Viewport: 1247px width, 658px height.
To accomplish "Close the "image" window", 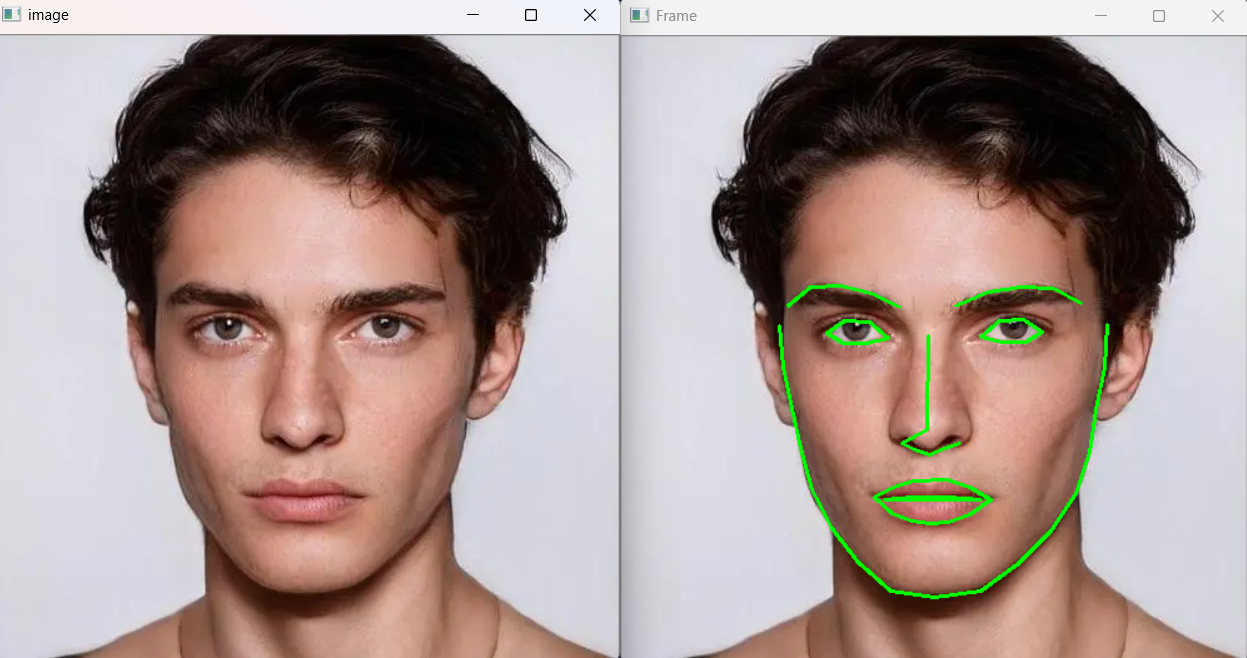I will click(x=589, y=15).
